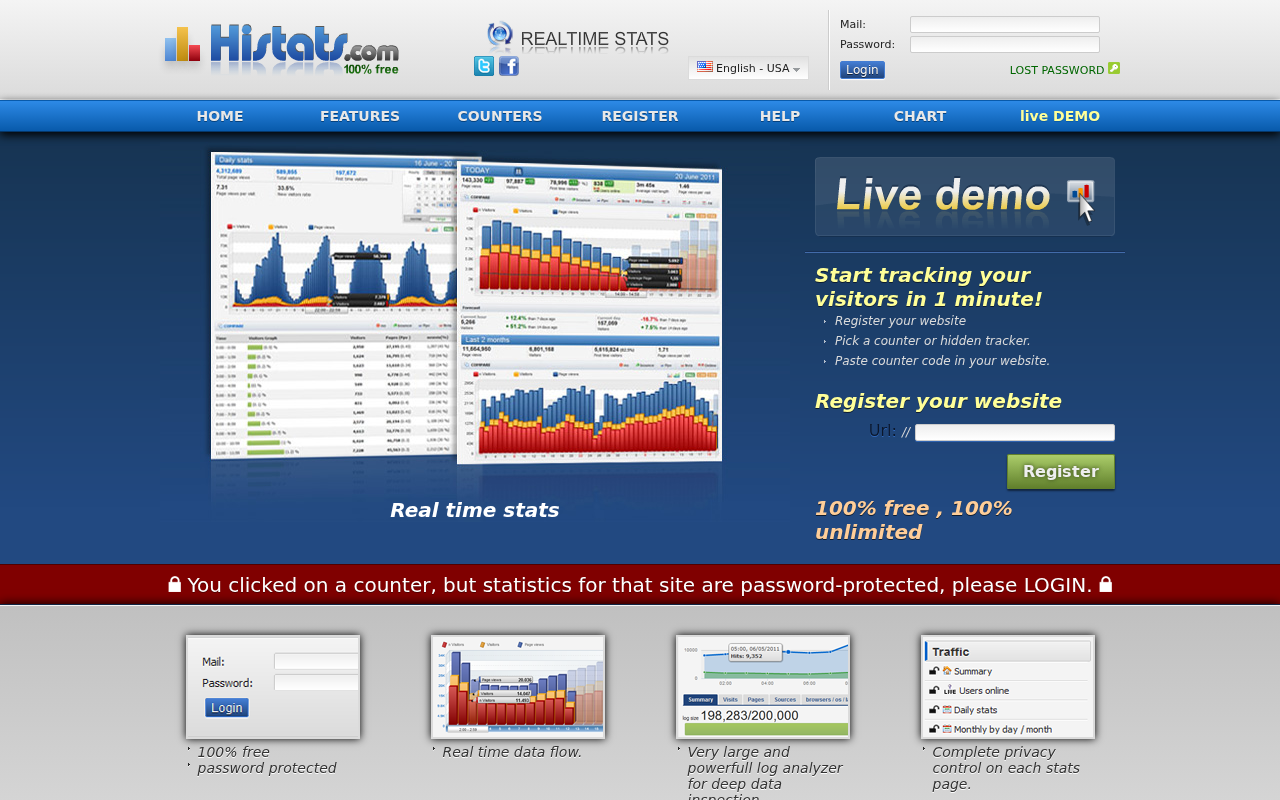This screenshot has width=1280, height=800.
Task: Open the CHART menu item
Action: 920,116
